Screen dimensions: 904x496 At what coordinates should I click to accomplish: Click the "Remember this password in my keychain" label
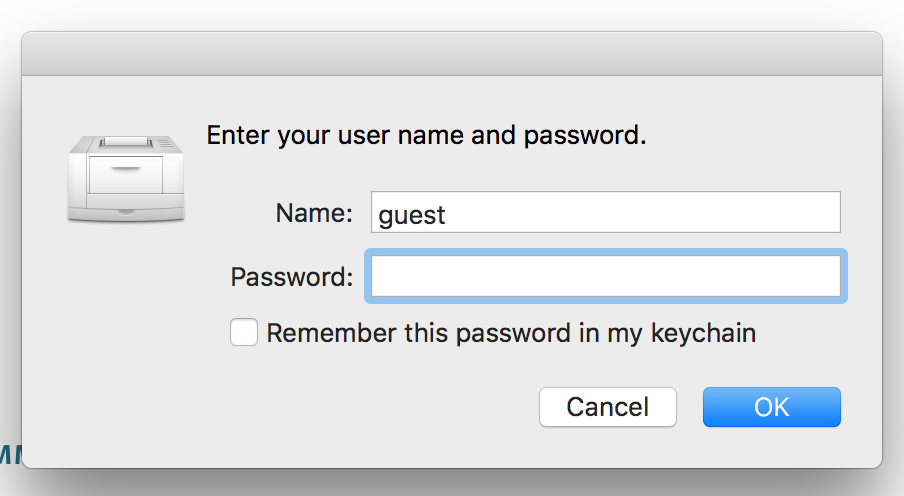tap(510, 333)
